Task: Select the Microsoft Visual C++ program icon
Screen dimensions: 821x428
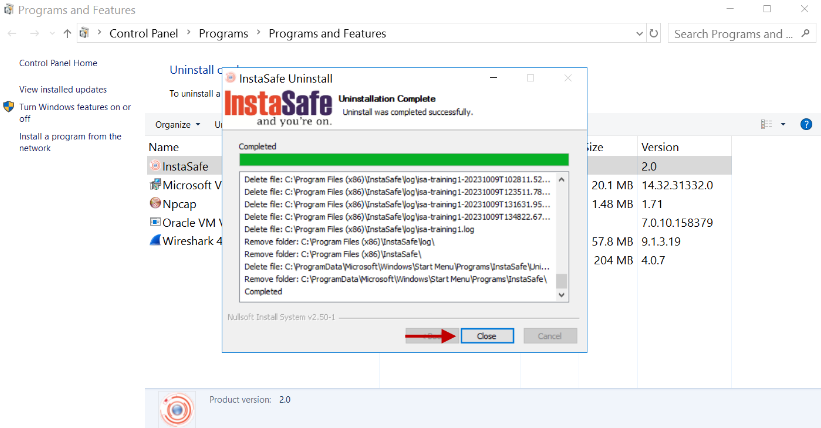Action: point(155,185)
